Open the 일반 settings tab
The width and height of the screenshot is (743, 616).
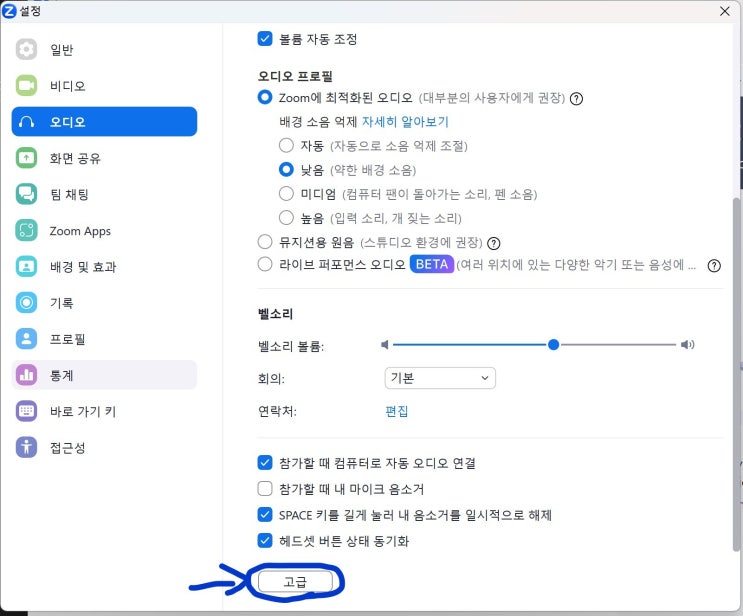pyautogui.click(x=104, y=49)
